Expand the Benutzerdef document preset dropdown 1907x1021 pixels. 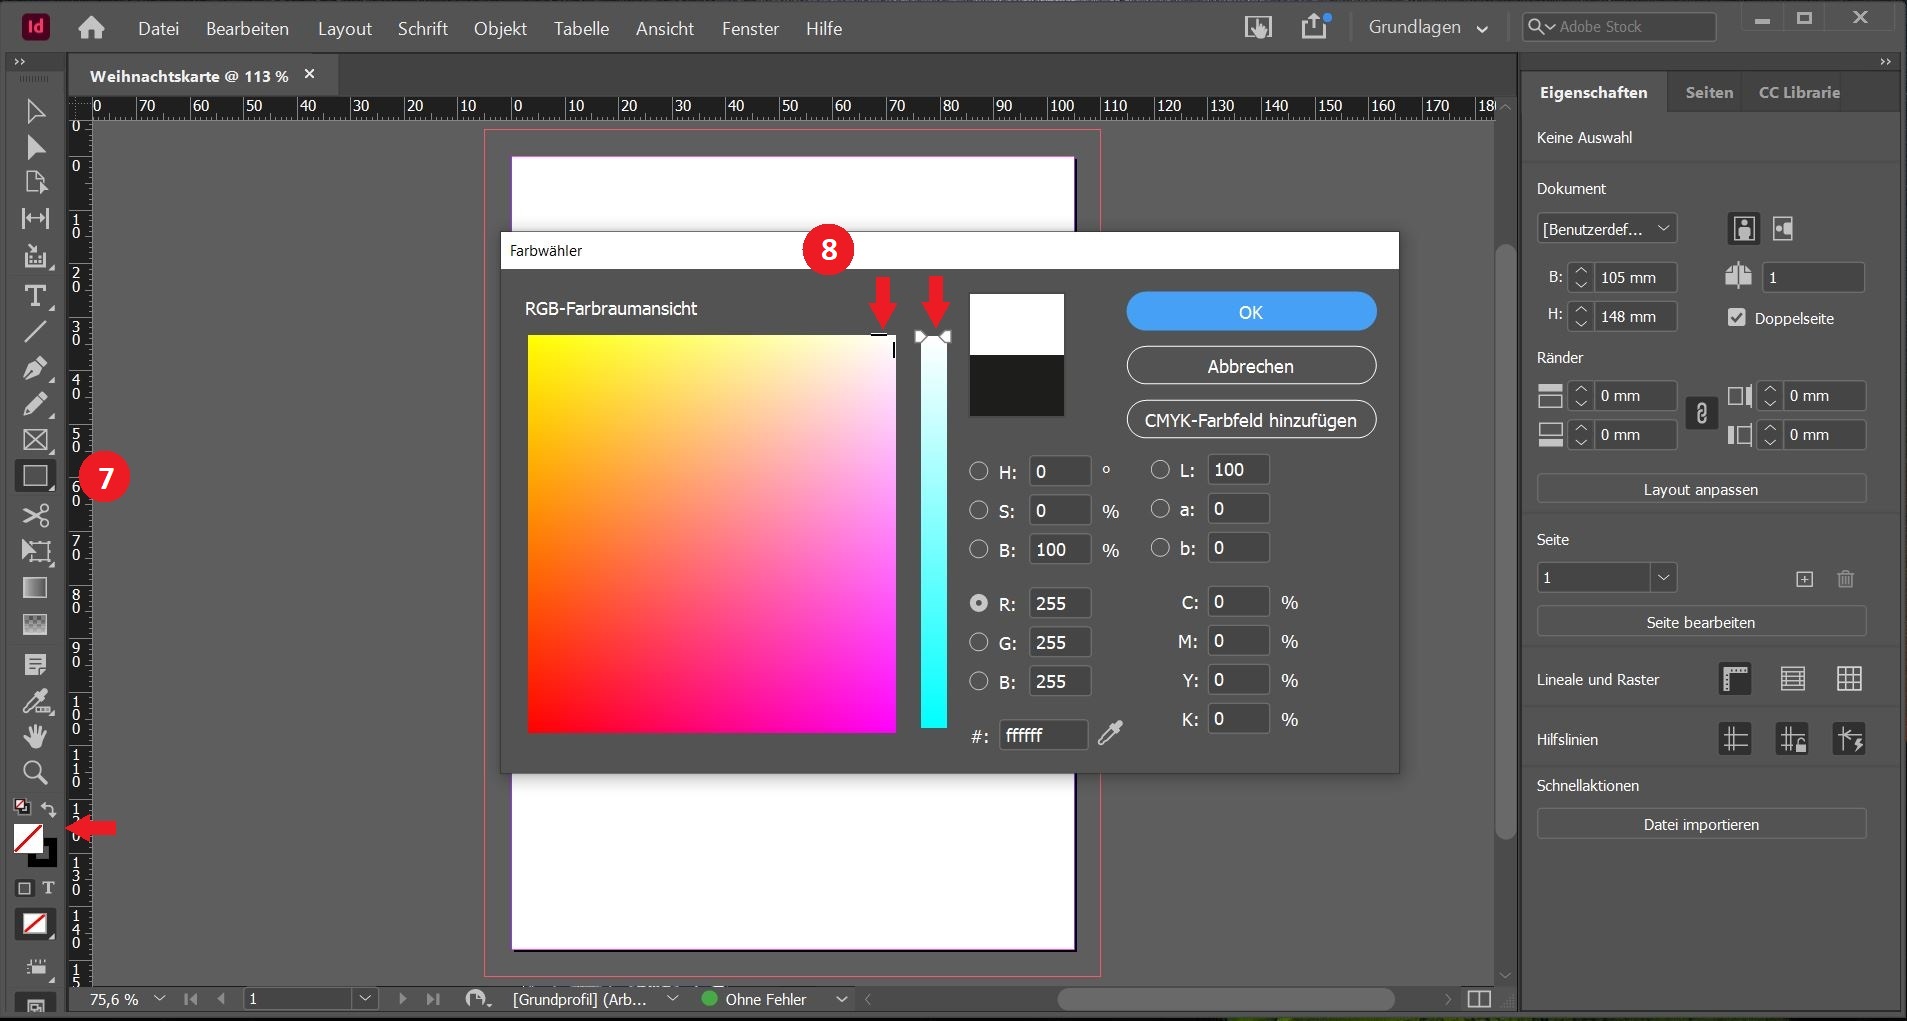click(x=1606, y=229)
